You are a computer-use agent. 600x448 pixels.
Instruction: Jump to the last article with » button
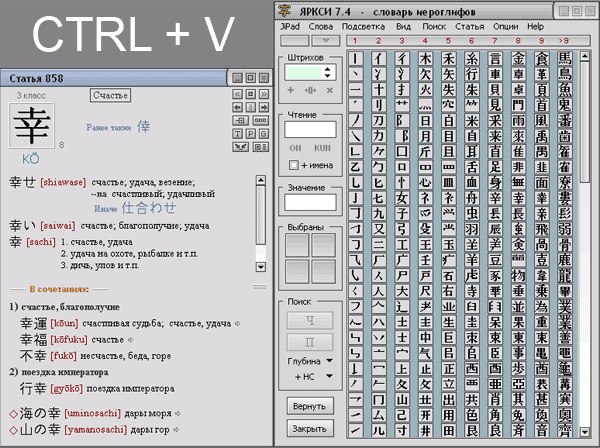(x=264, y=94)
